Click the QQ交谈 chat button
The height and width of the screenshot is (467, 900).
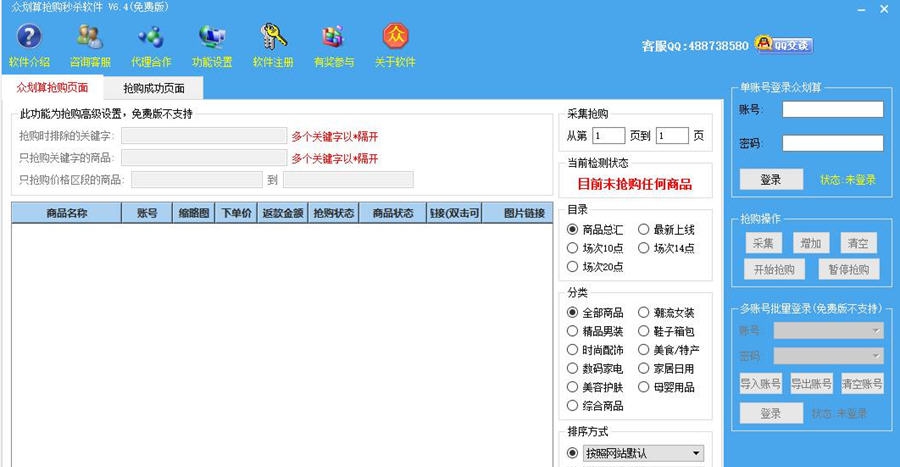pos(784,44)
